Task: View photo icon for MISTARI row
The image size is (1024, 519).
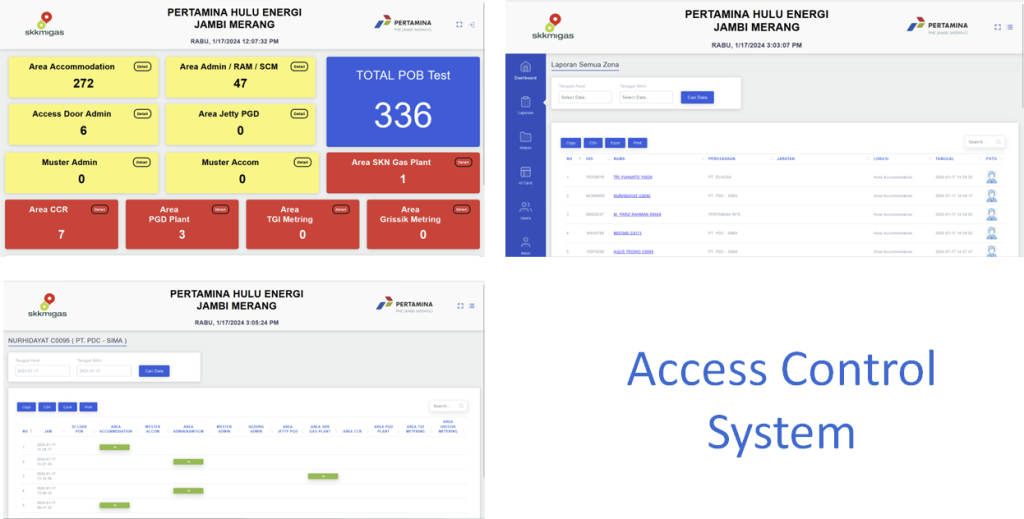Action: [x=991, y=233]
